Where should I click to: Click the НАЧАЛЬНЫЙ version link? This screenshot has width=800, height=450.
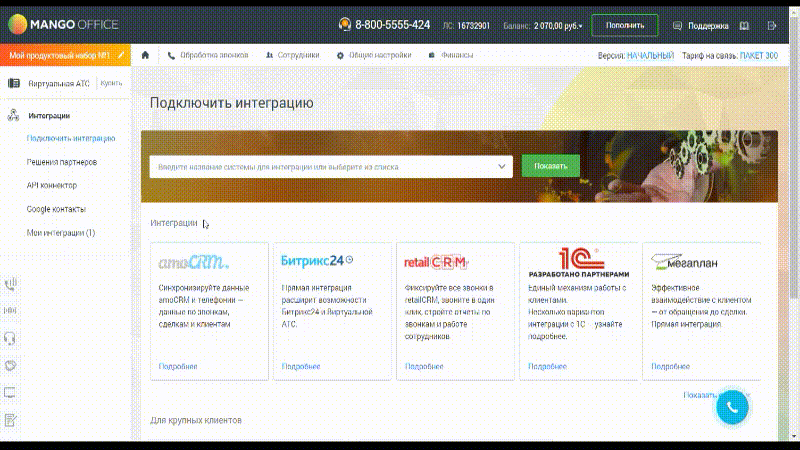650,55
